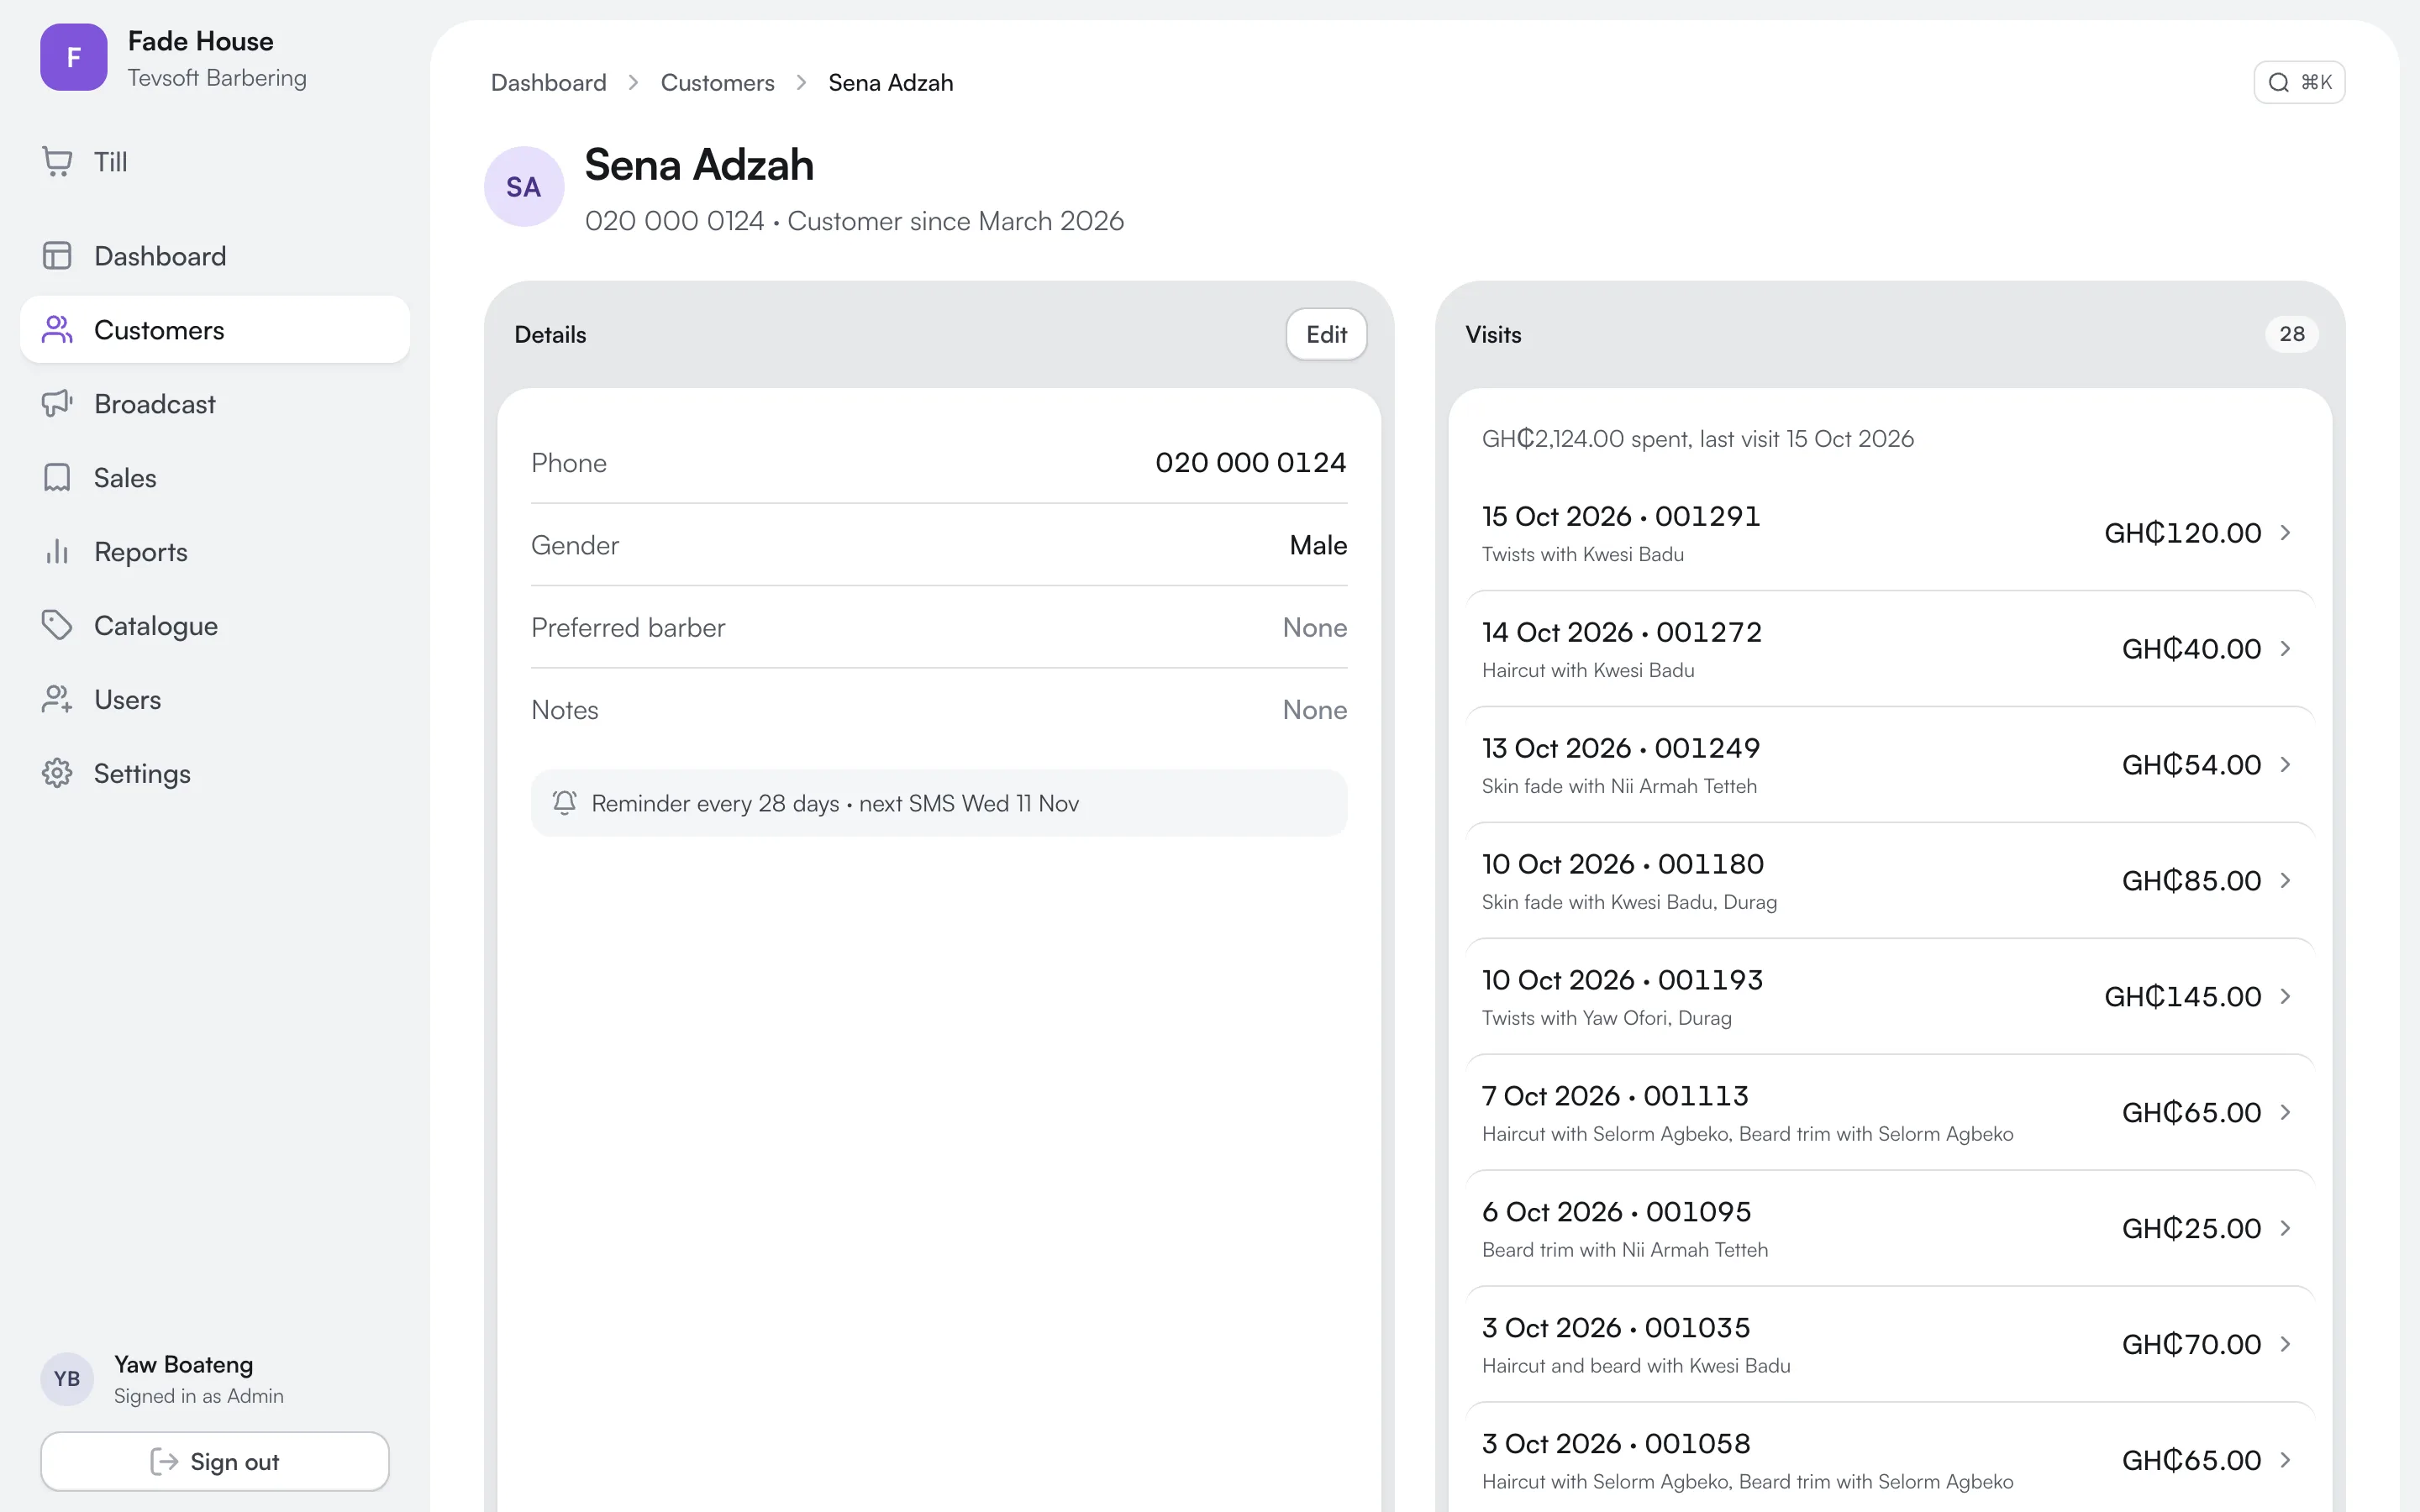
Task: Open the ⌘K search box
Action: [2299, 83]
